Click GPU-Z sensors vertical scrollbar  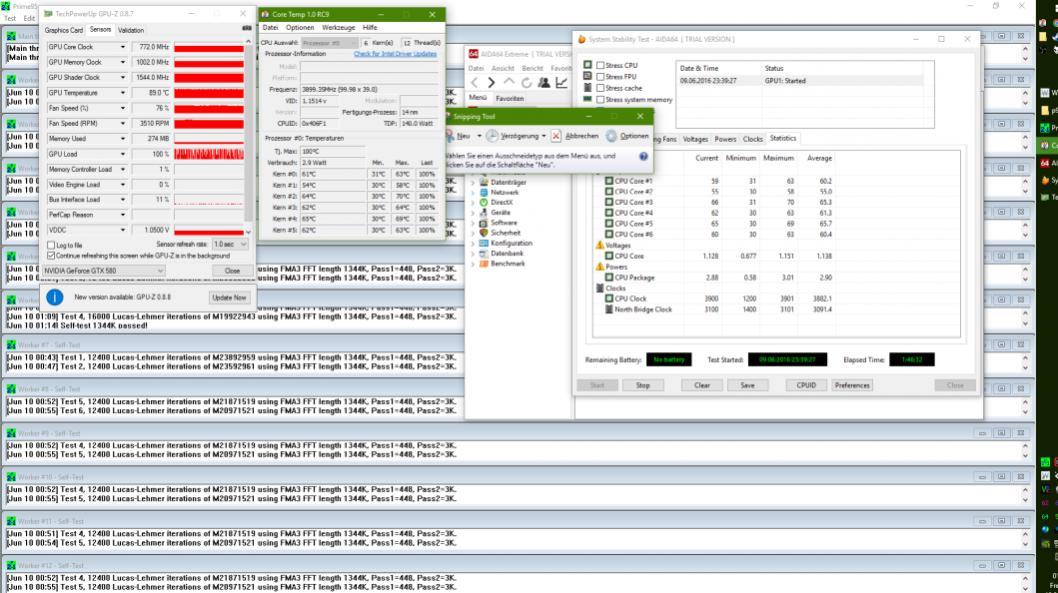tap(248, 135)
